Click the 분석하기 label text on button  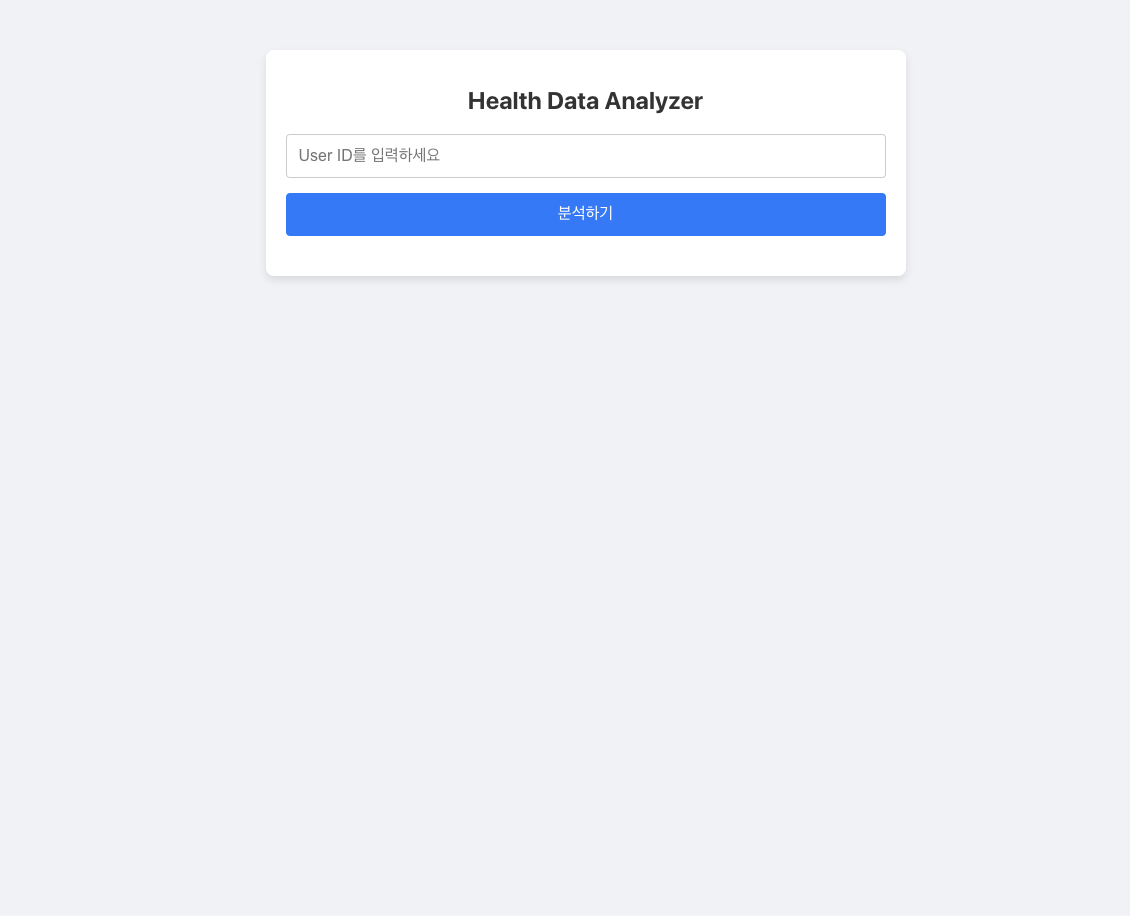(585, 213)
